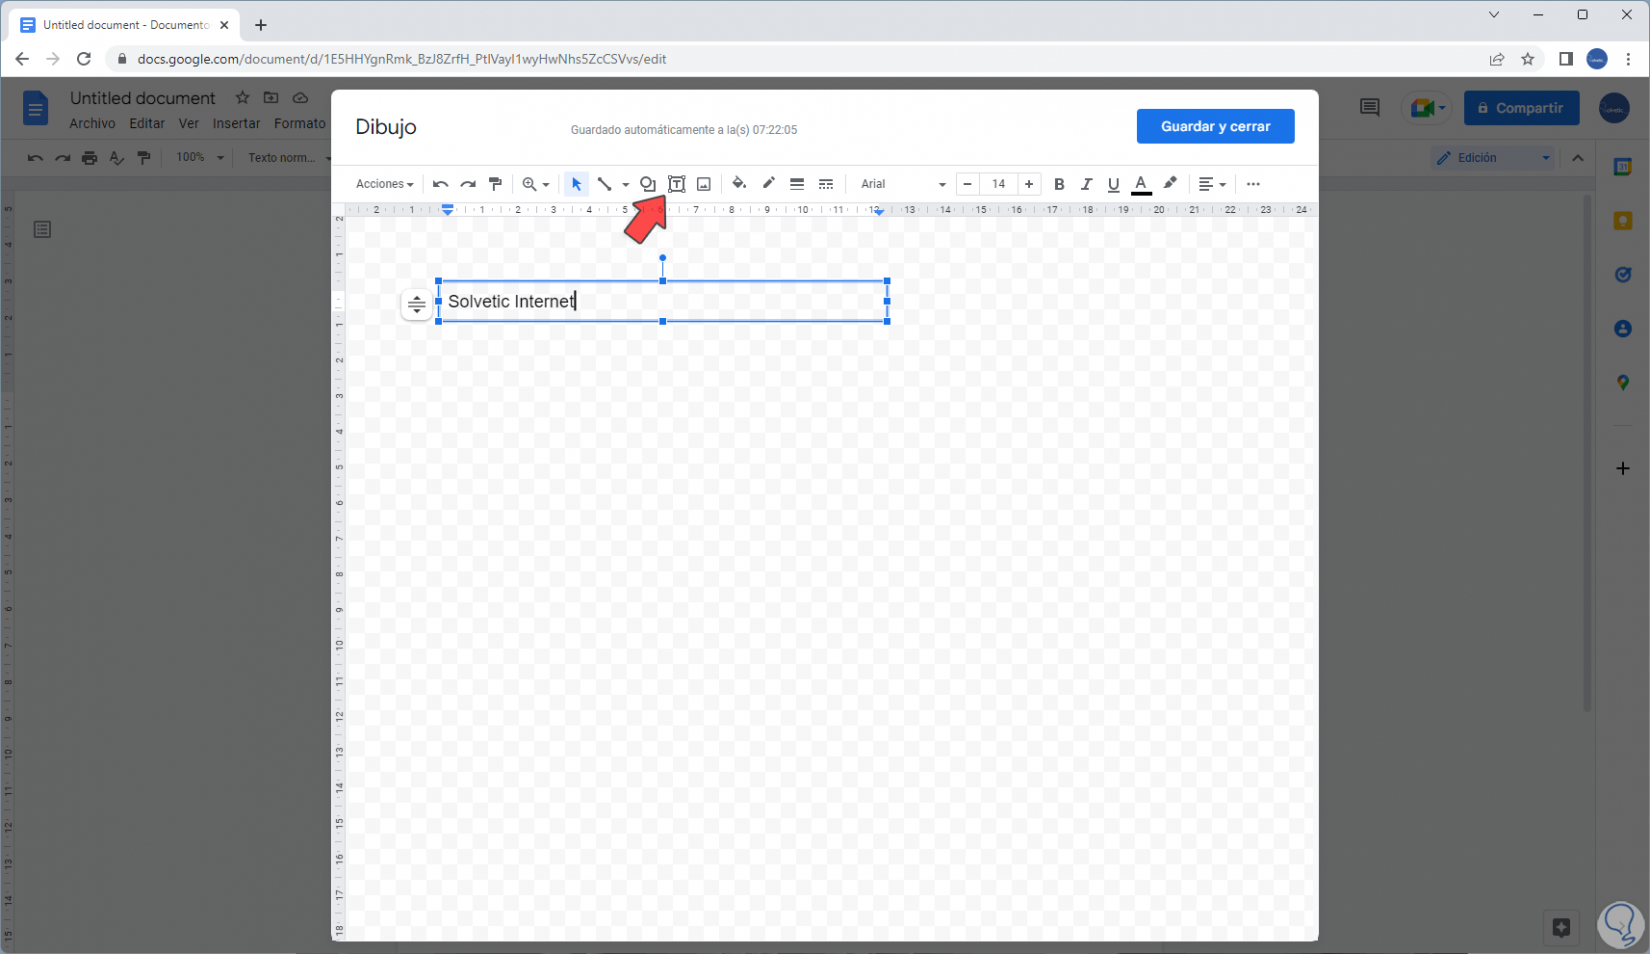Insert an image with the Image tool
This screenshot has height=954, width=1650.
point(704,184)
